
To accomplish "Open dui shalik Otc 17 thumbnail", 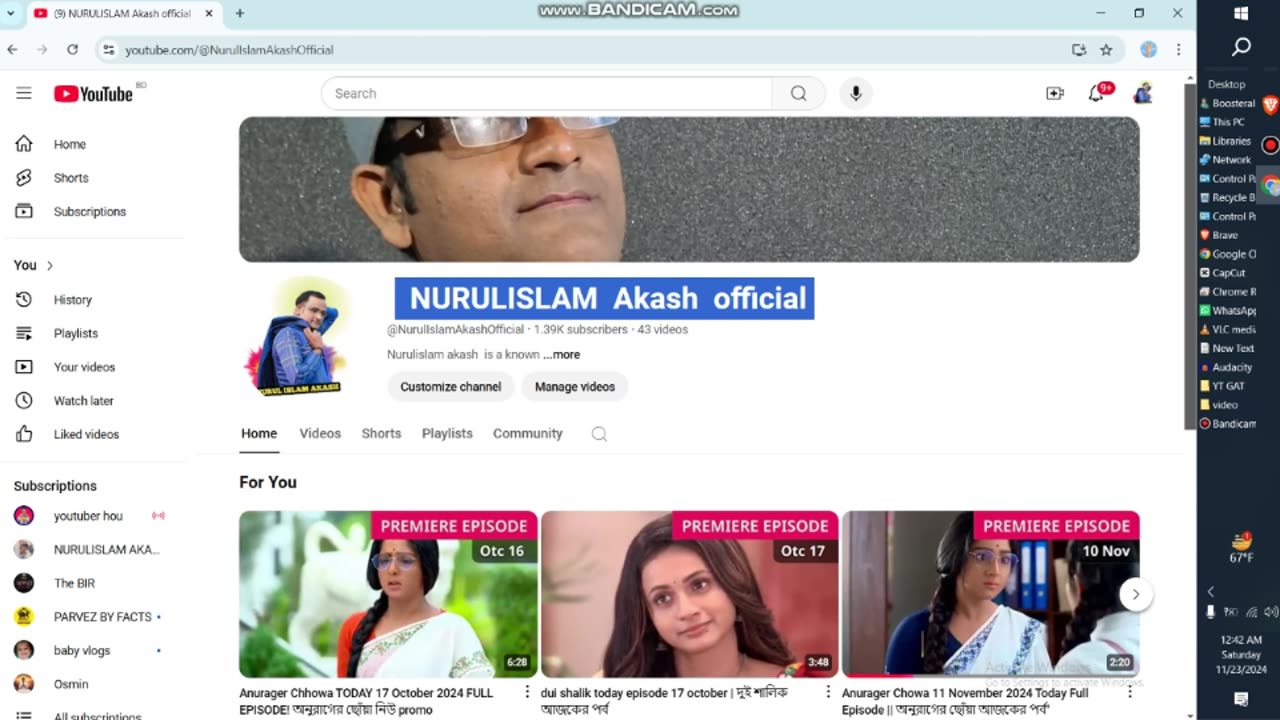I will (x=689, y=594).
